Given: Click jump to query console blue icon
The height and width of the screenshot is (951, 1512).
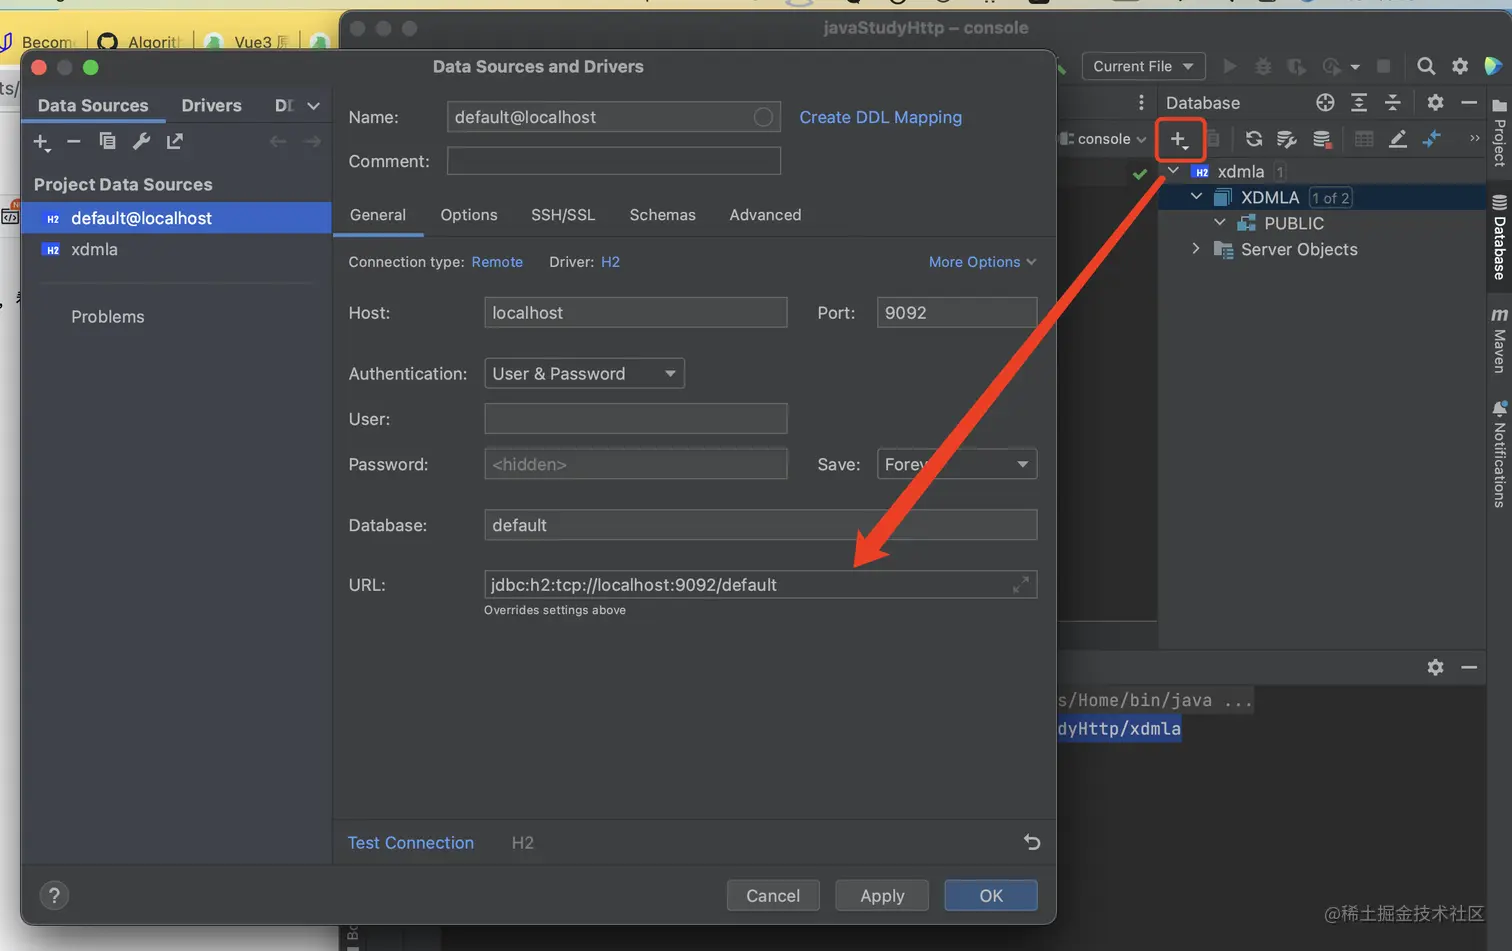Looking at the screenshot, I should (1432, 139).
